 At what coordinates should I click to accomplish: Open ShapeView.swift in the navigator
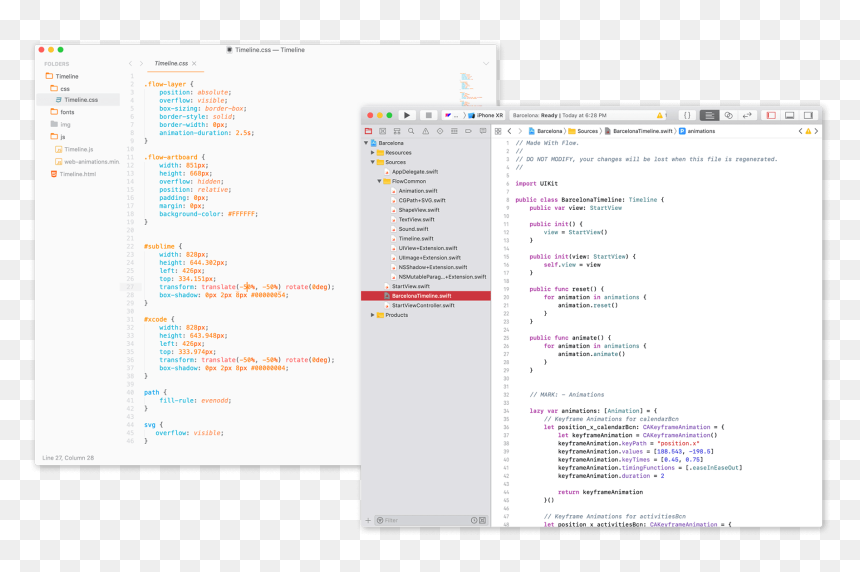[x=415, y=210]
